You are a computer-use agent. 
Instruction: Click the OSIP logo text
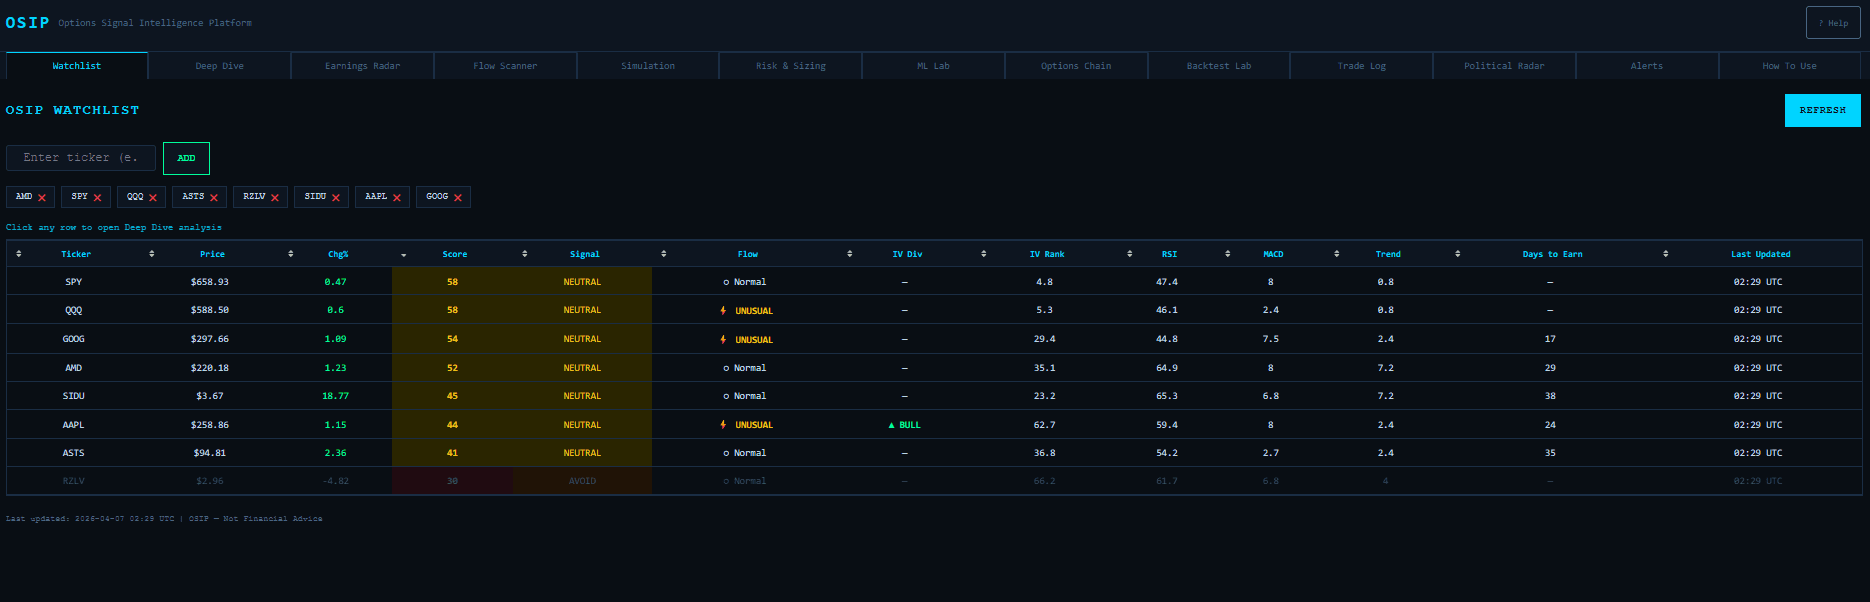[28, 22]
